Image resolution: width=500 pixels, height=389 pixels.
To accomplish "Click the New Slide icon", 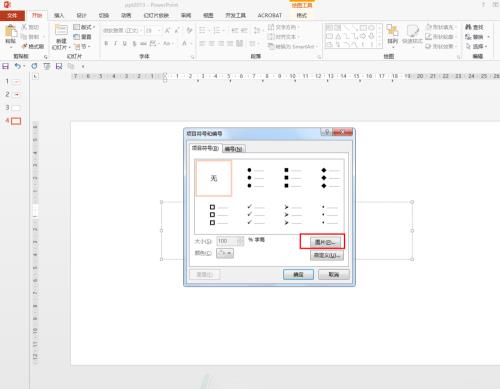I will tap(61, 30).
